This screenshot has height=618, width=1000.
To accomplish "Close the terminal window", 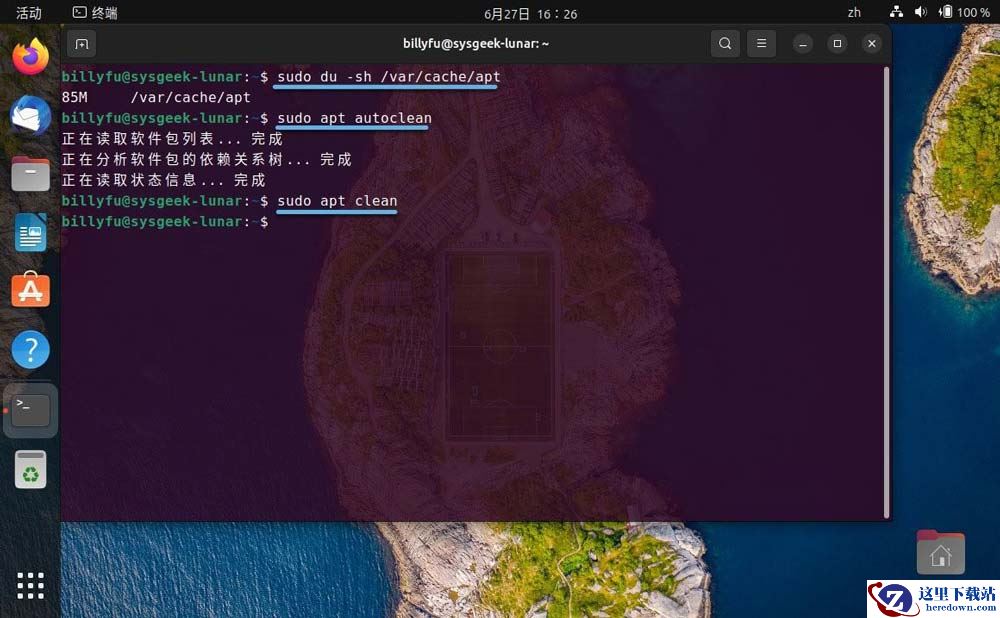I will [x=872, y=43].
